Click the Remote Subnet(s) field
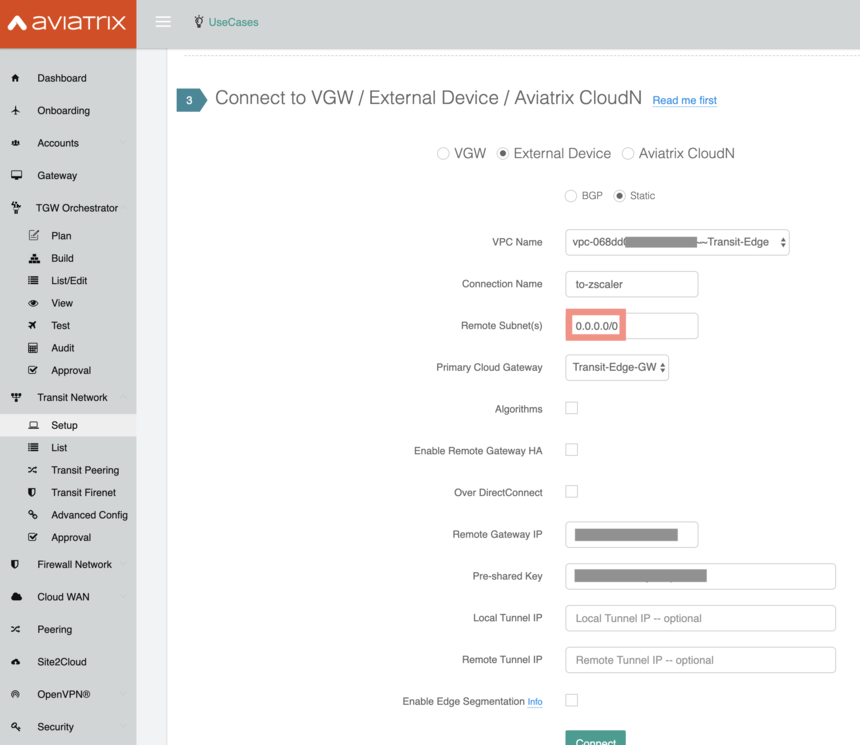Image resolution: width=860 pixels, height=745 pixels. 632,326
